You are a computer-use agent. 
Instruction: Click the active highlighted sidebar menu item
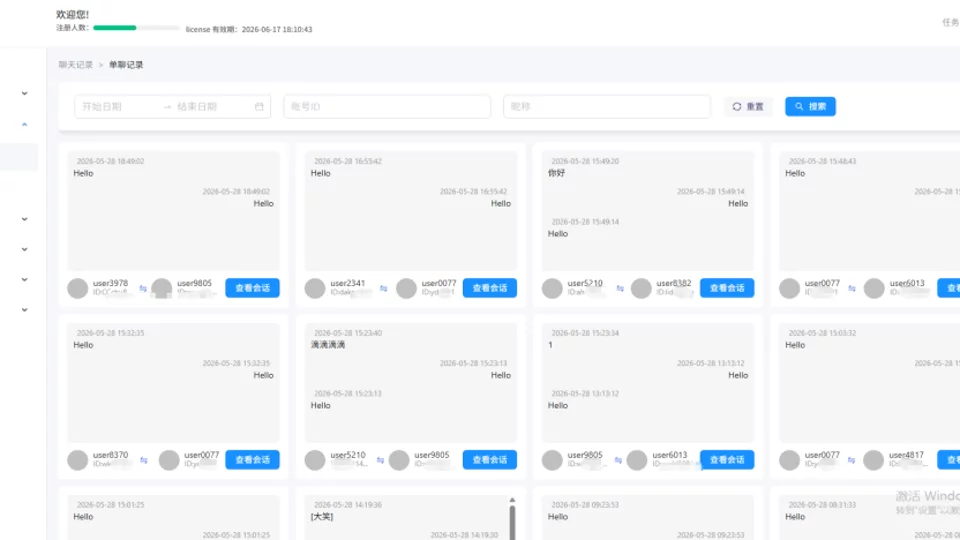coord(19,157)
